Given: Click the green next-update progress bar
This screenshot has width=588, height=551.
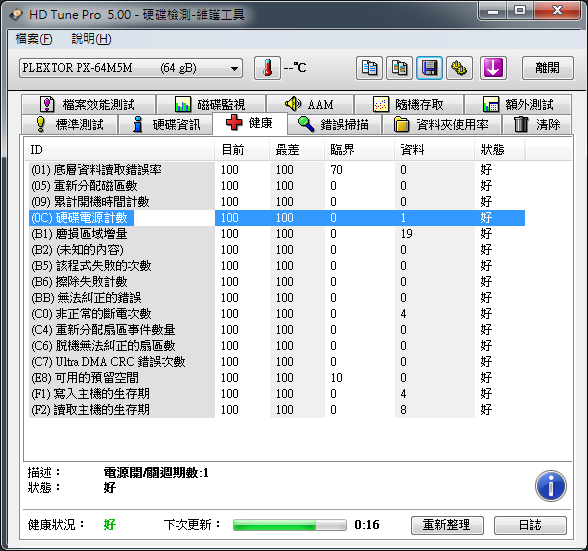Looking at the screenshot, I should 290,525.
